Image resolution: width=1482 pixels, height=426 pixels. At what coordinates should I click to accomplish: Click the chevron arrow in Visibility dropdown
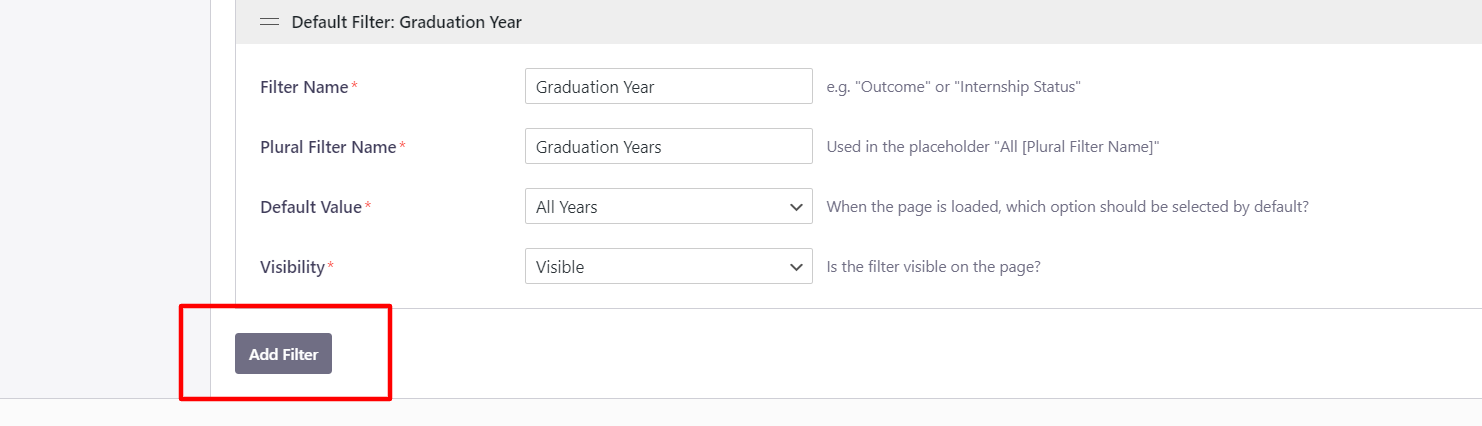click(x=796, y=267)
